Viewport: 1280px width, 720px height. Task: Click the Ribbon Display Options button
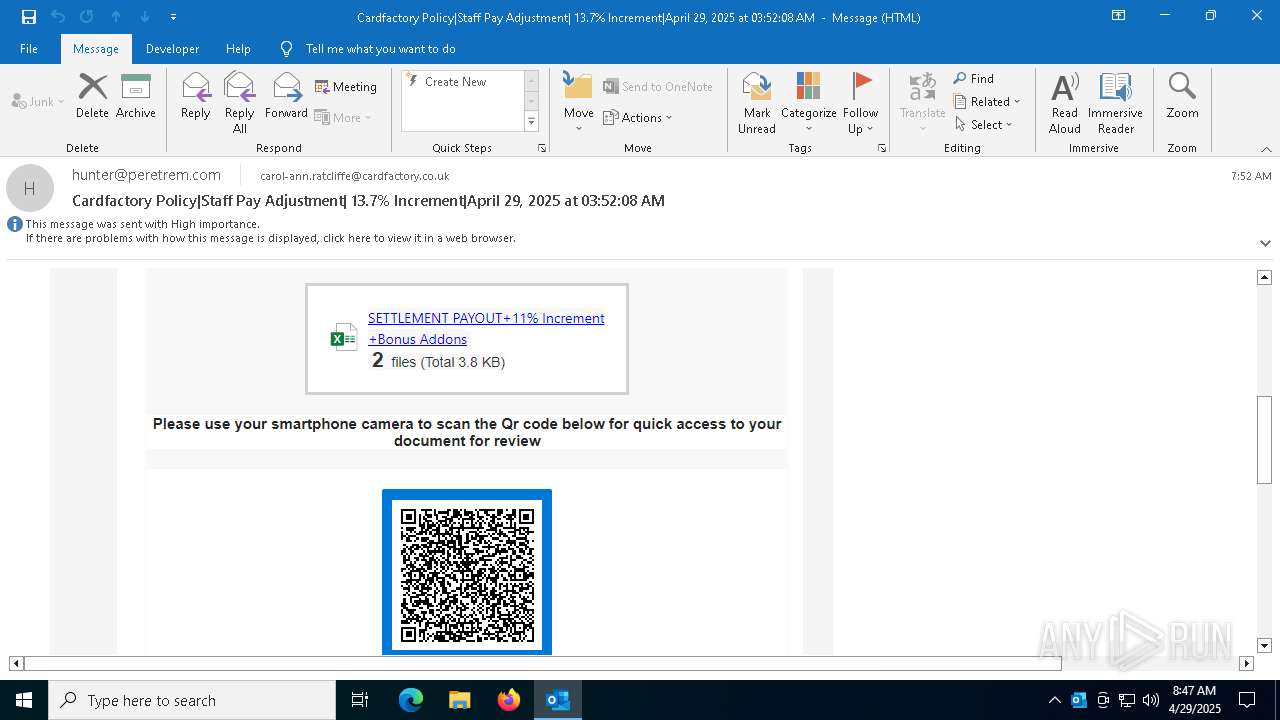tap(1119, 16)
